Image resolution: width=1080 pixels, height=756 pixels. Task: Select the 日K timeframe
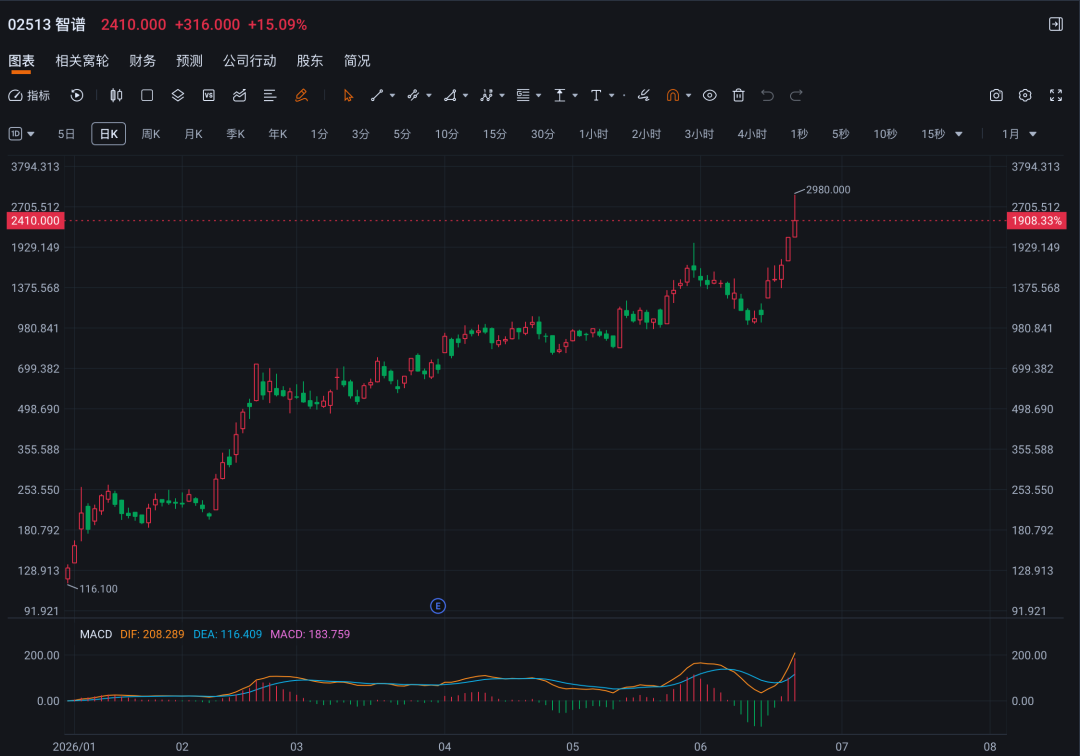(109, 134)
